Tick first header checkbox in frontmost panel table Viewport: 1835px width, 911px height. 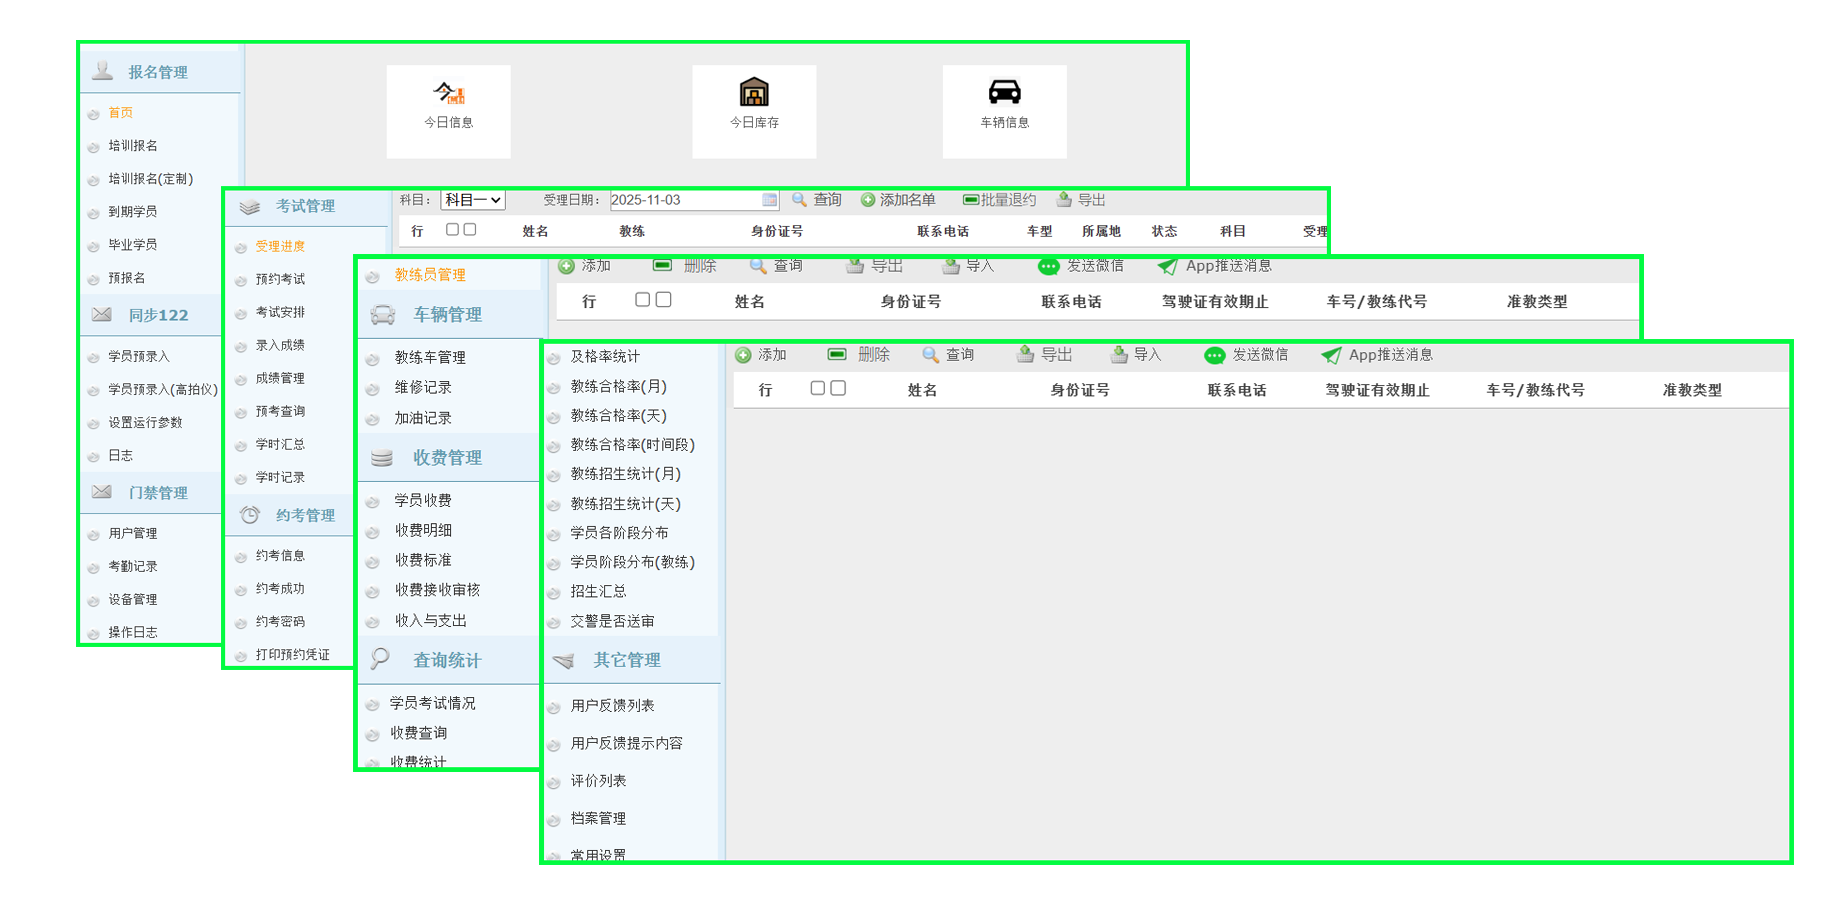(x=817, y=388)
